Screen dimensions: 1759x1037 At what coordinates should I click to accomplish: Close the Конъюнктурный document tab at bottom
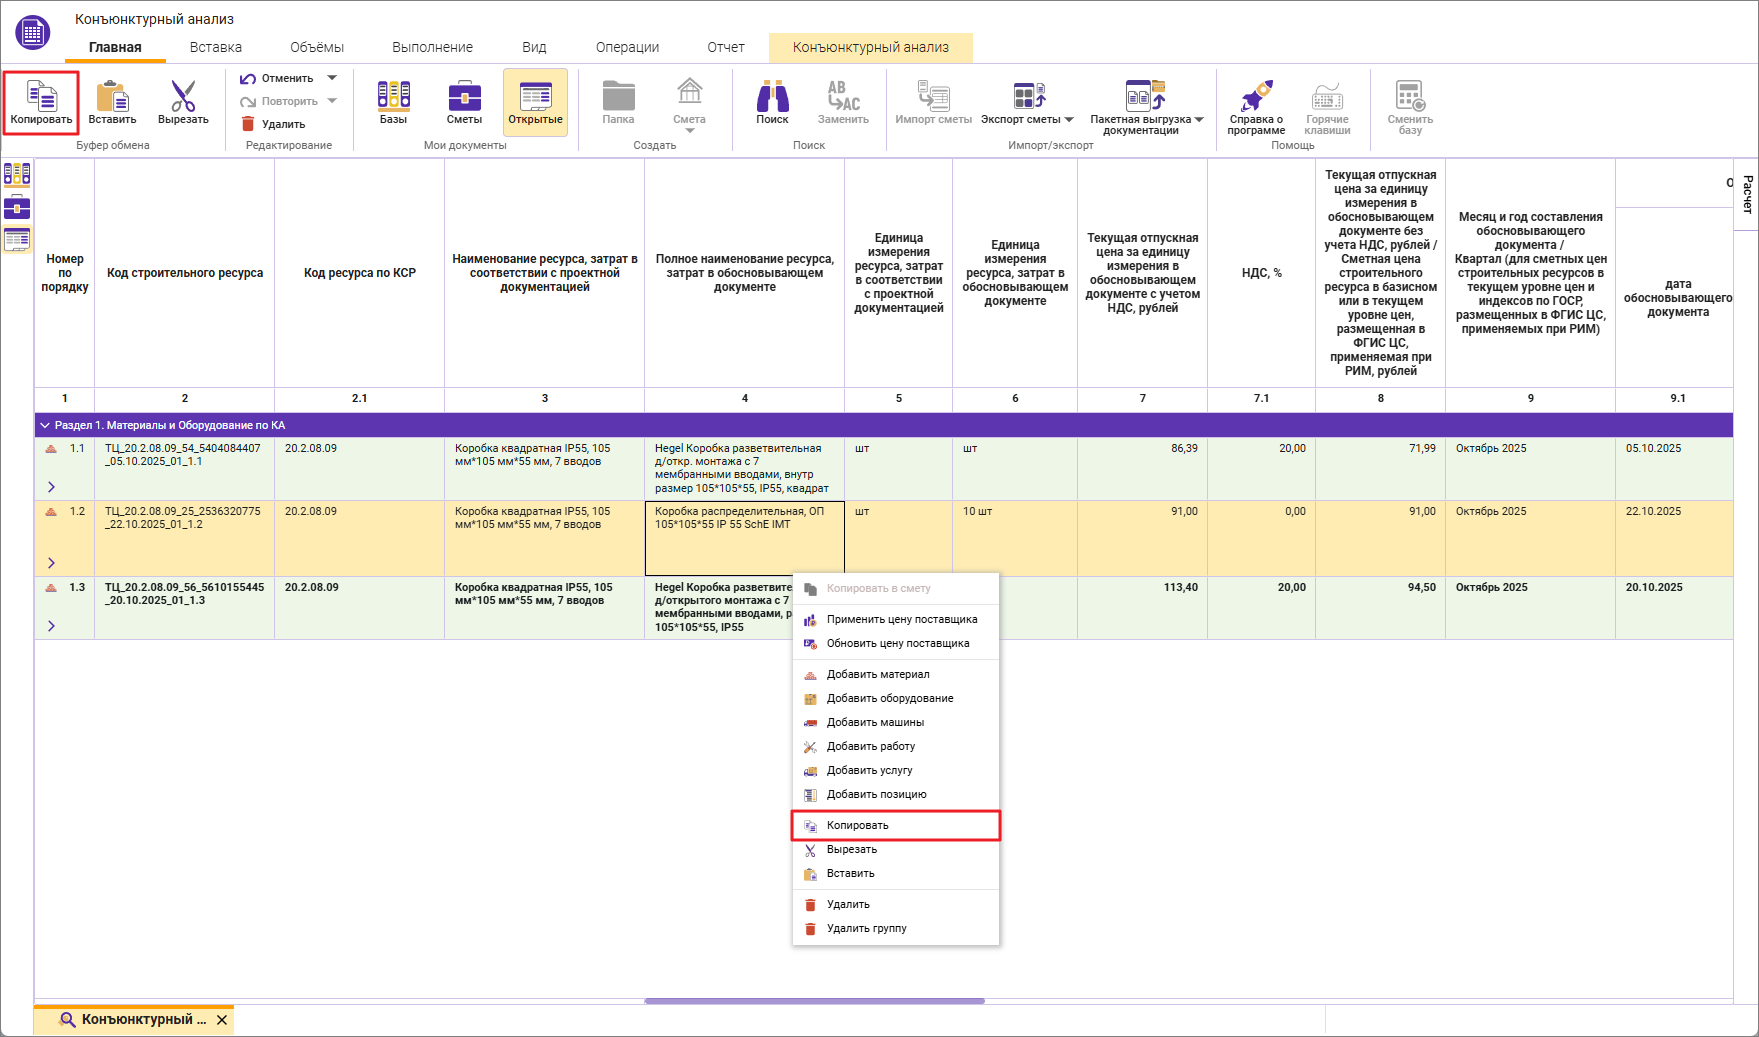click(222, 1020)
